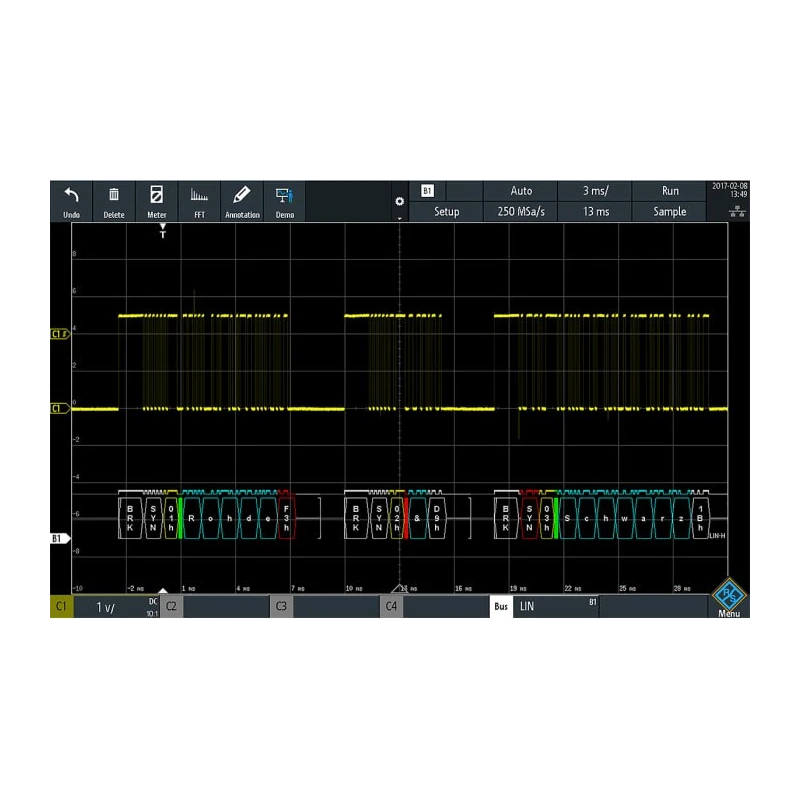Change the Sample acquisition mode

[x=669, y=211]
